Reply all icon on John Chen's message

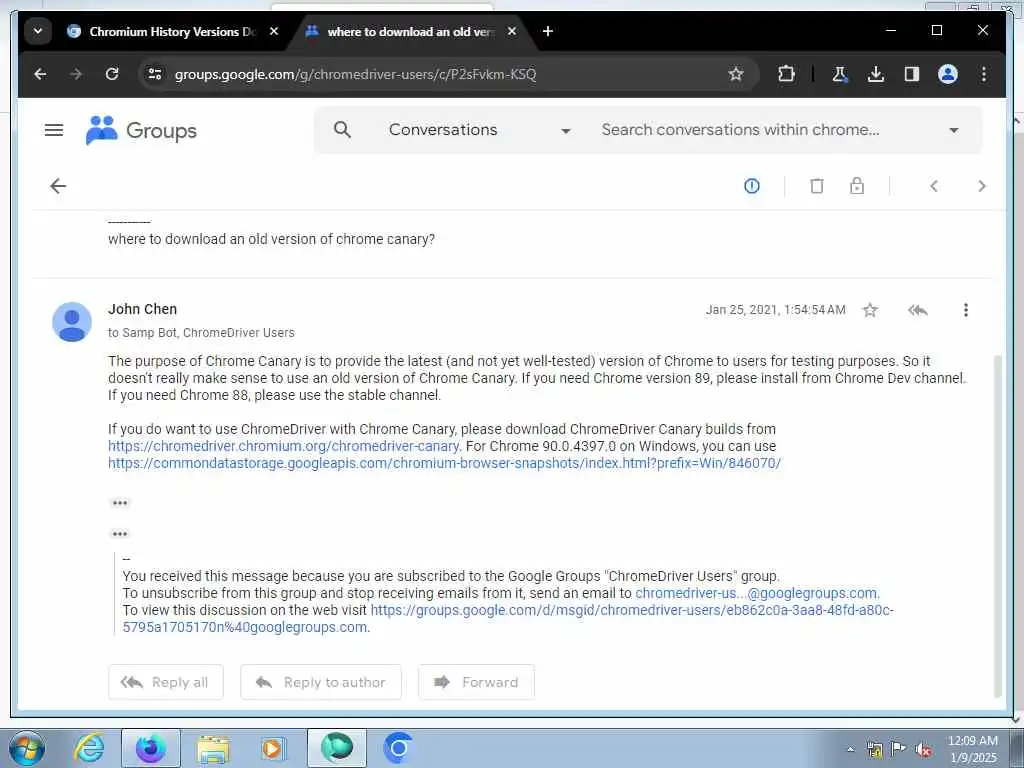(918, 310)
